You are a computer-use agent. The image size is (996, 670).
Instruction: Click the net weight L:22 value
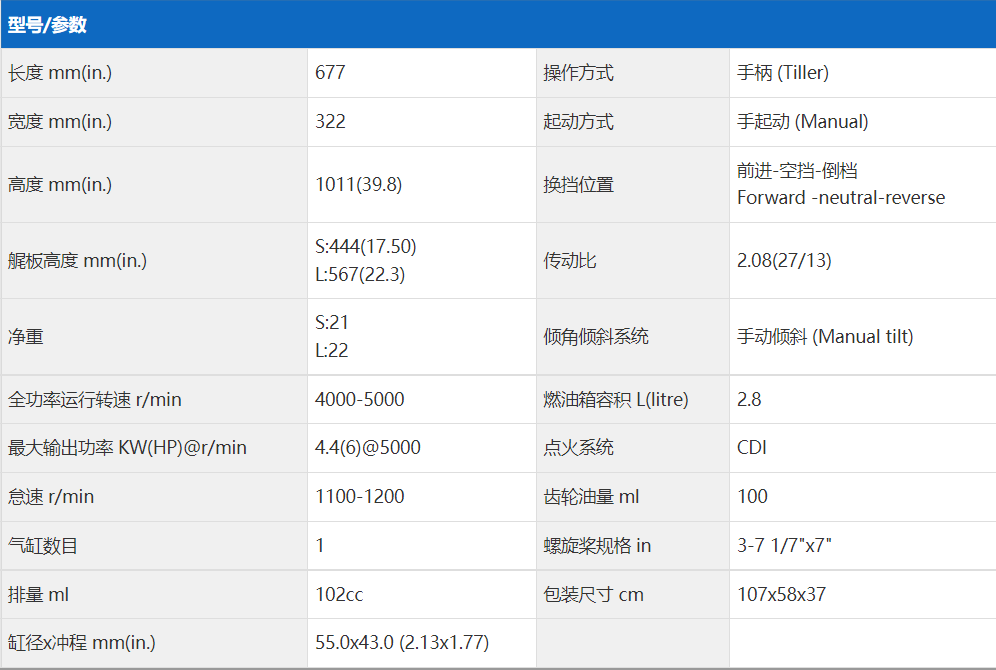click(x=332, y=351)
